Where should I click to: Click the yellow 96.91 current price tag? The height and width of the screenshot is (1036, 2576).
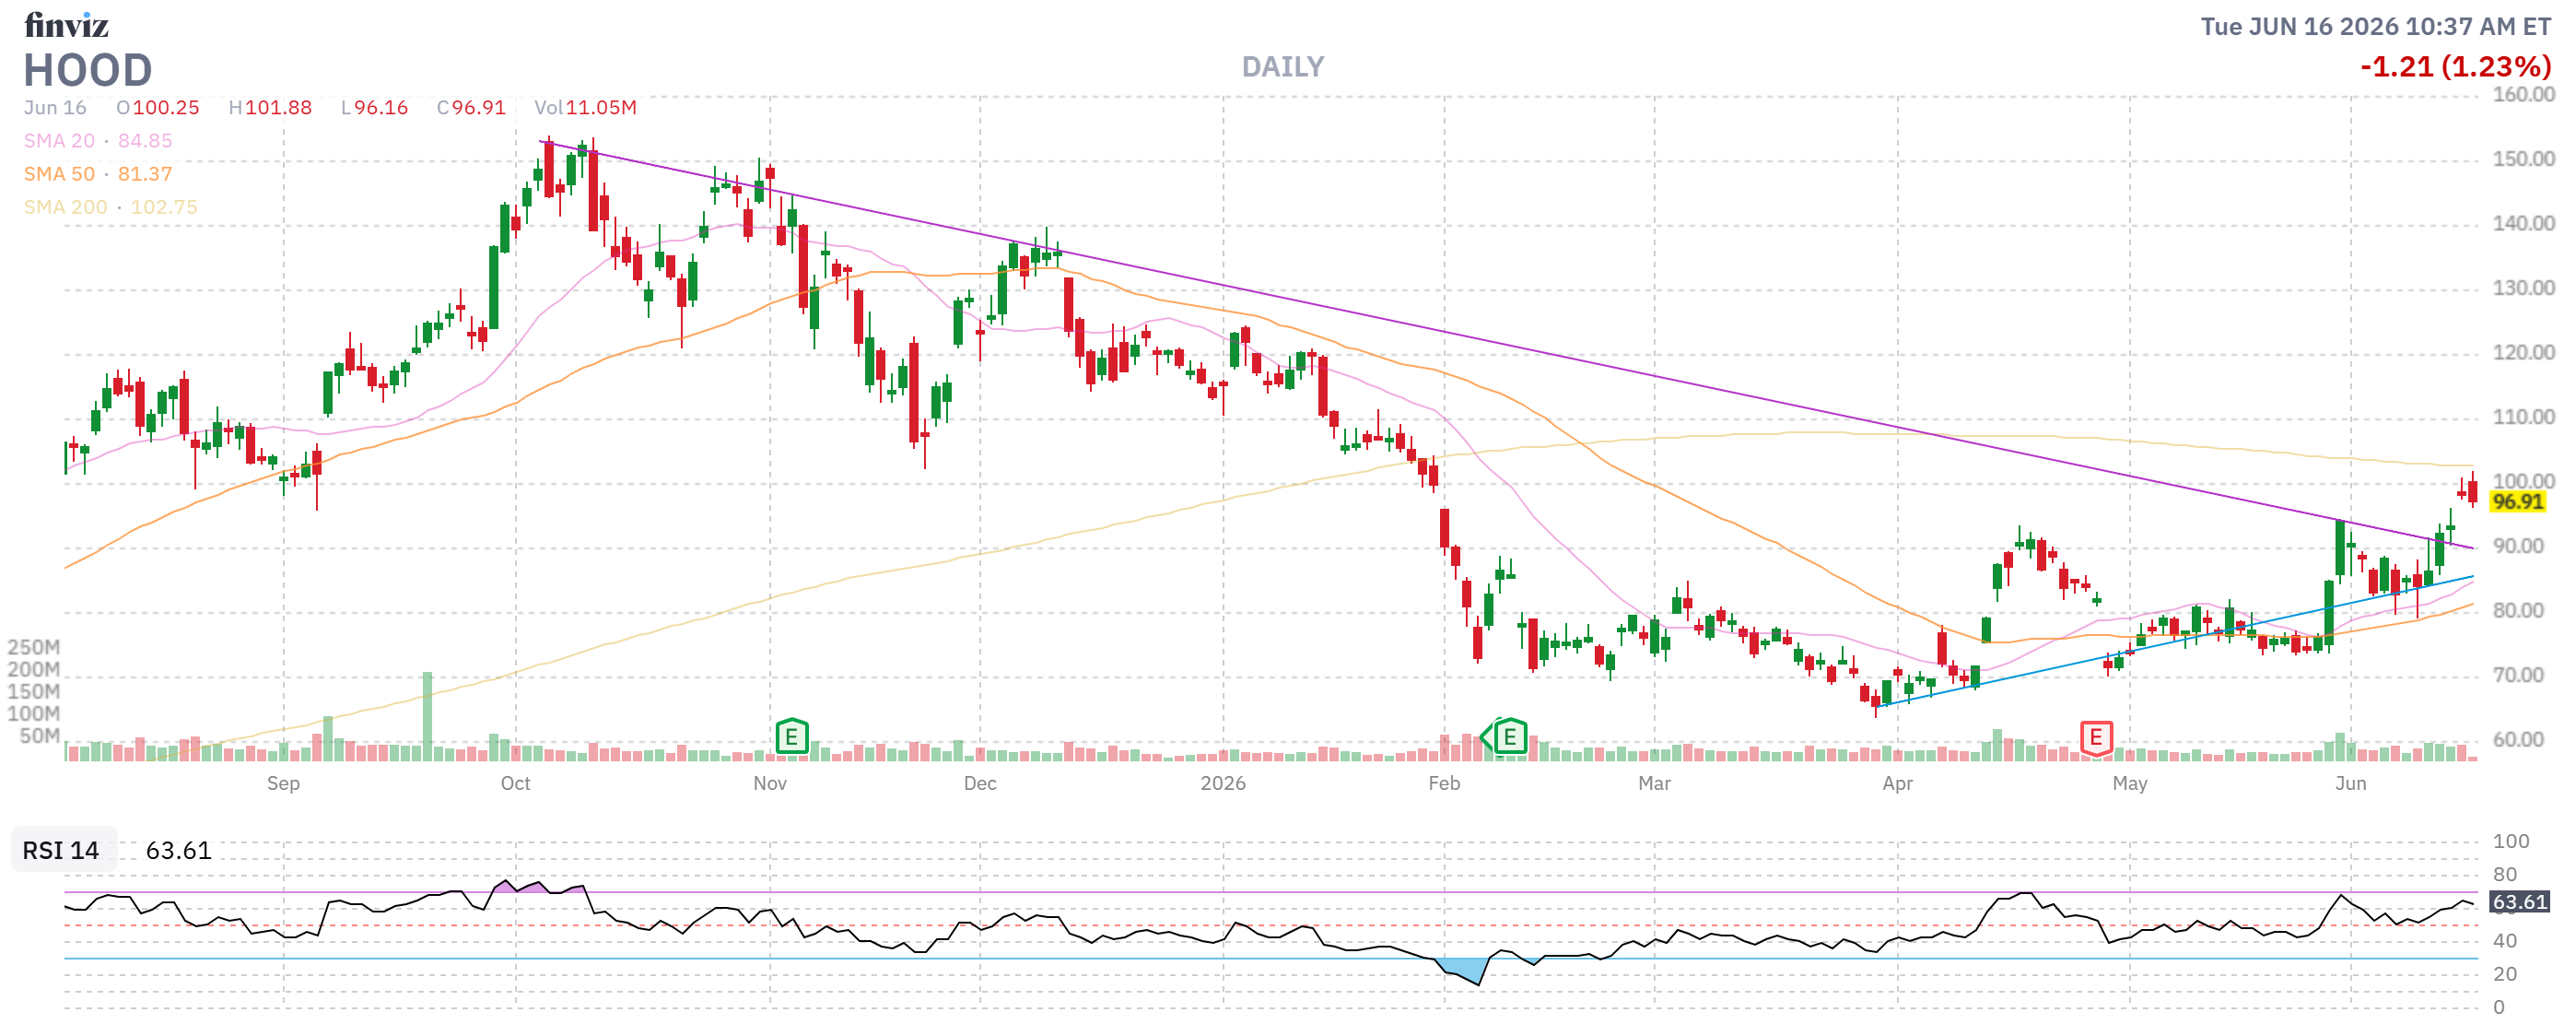point(2517,501)
